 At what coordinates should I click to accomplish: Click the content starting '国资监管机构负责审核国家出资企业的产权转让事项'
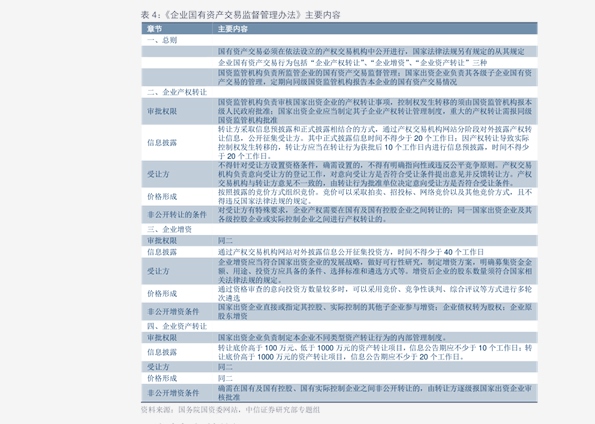(x=375, y=111)
